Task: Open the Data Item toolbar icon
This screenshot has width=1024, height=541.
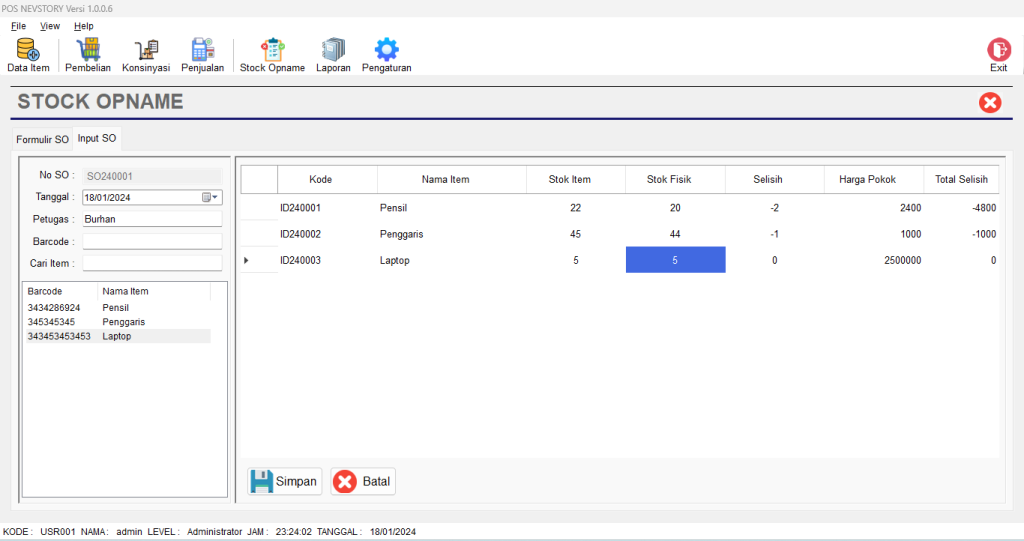Action: [x=28, y=55]
